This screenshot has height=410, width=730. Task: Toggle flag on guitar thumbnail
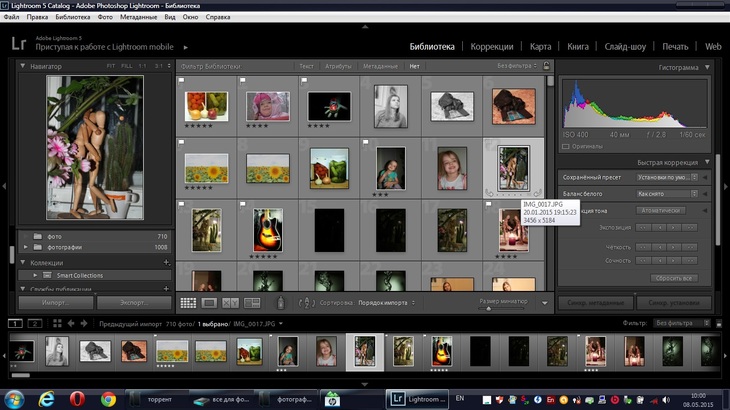tap(243, 204)
